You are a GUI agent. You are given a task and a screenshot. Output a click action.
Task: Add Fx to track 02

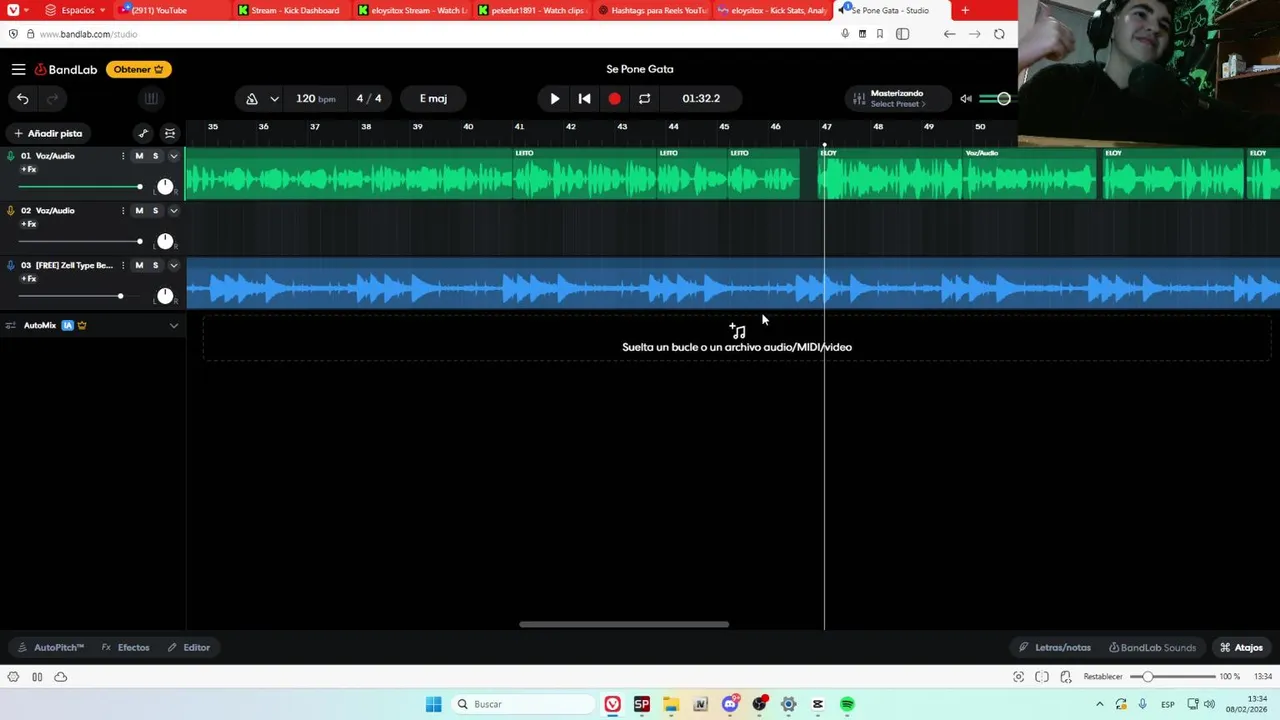pos(28,224)
